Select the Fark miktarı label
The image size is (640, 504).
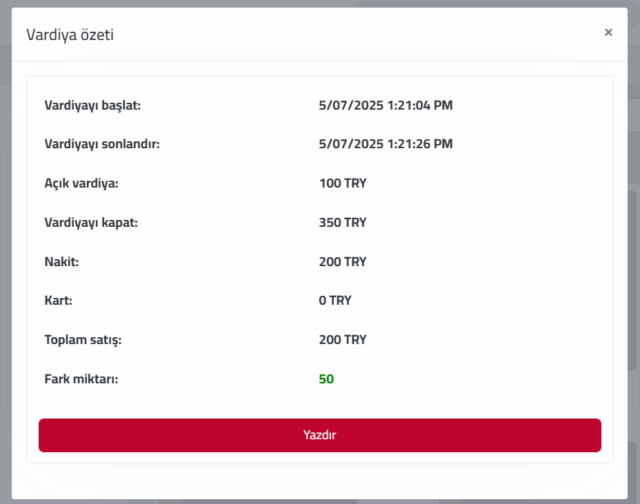tap(81, 379)
